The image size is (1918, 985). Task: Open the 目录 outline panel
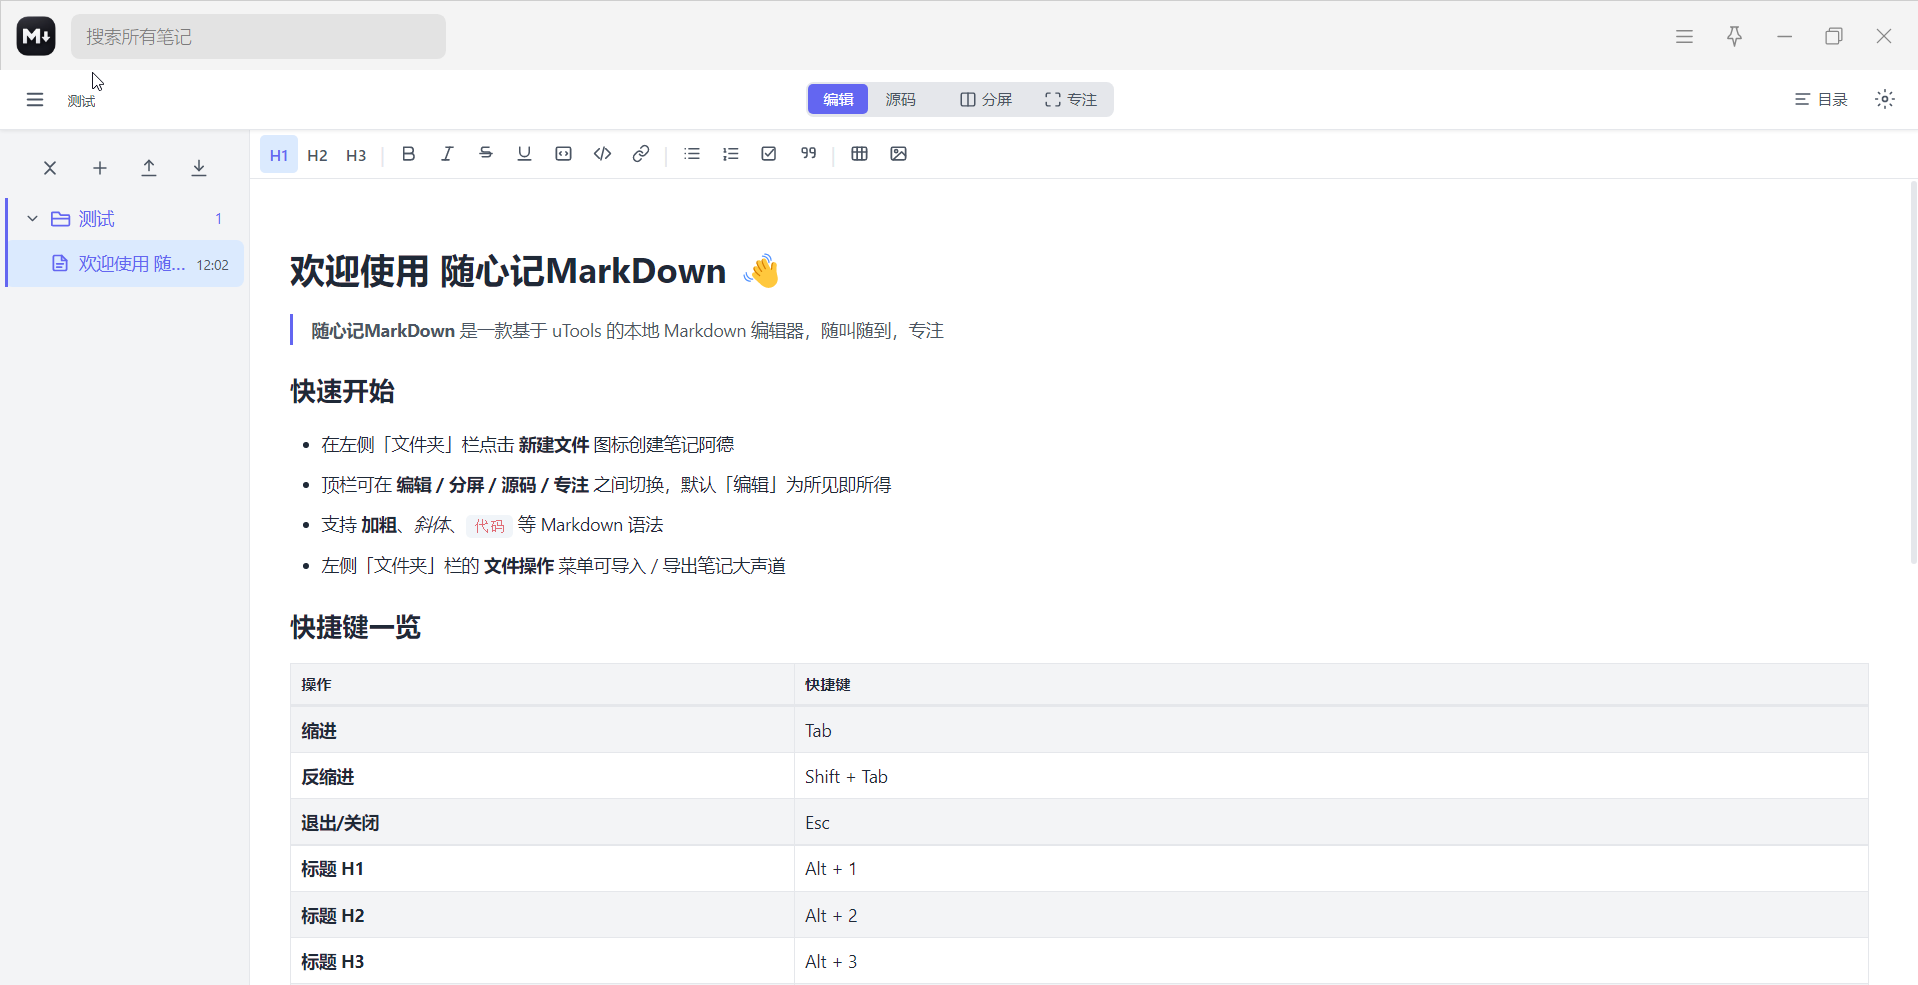(1821, 99)
